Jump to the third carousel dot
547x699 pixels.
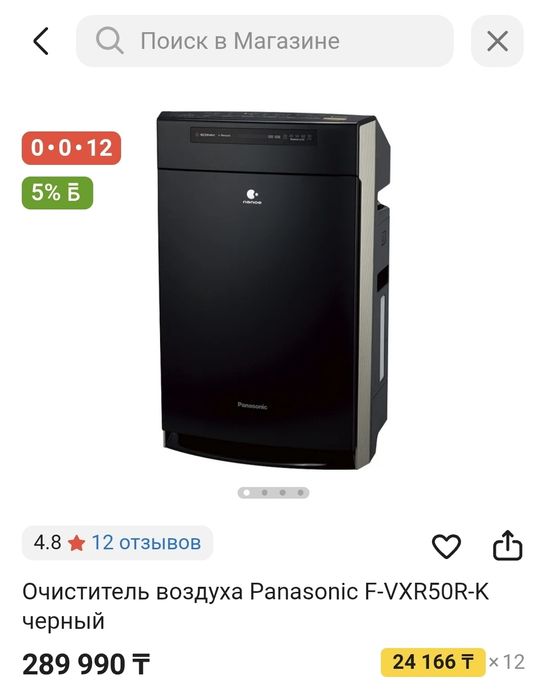tap(282, 493)
